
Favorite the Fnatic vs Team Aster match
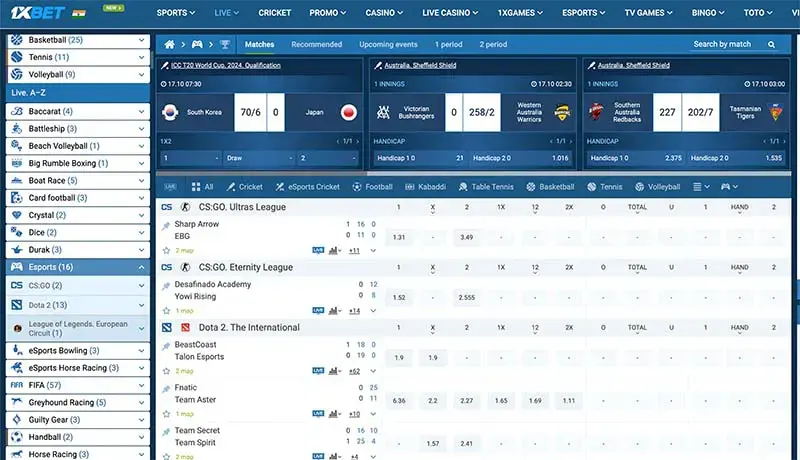(166, 414)
